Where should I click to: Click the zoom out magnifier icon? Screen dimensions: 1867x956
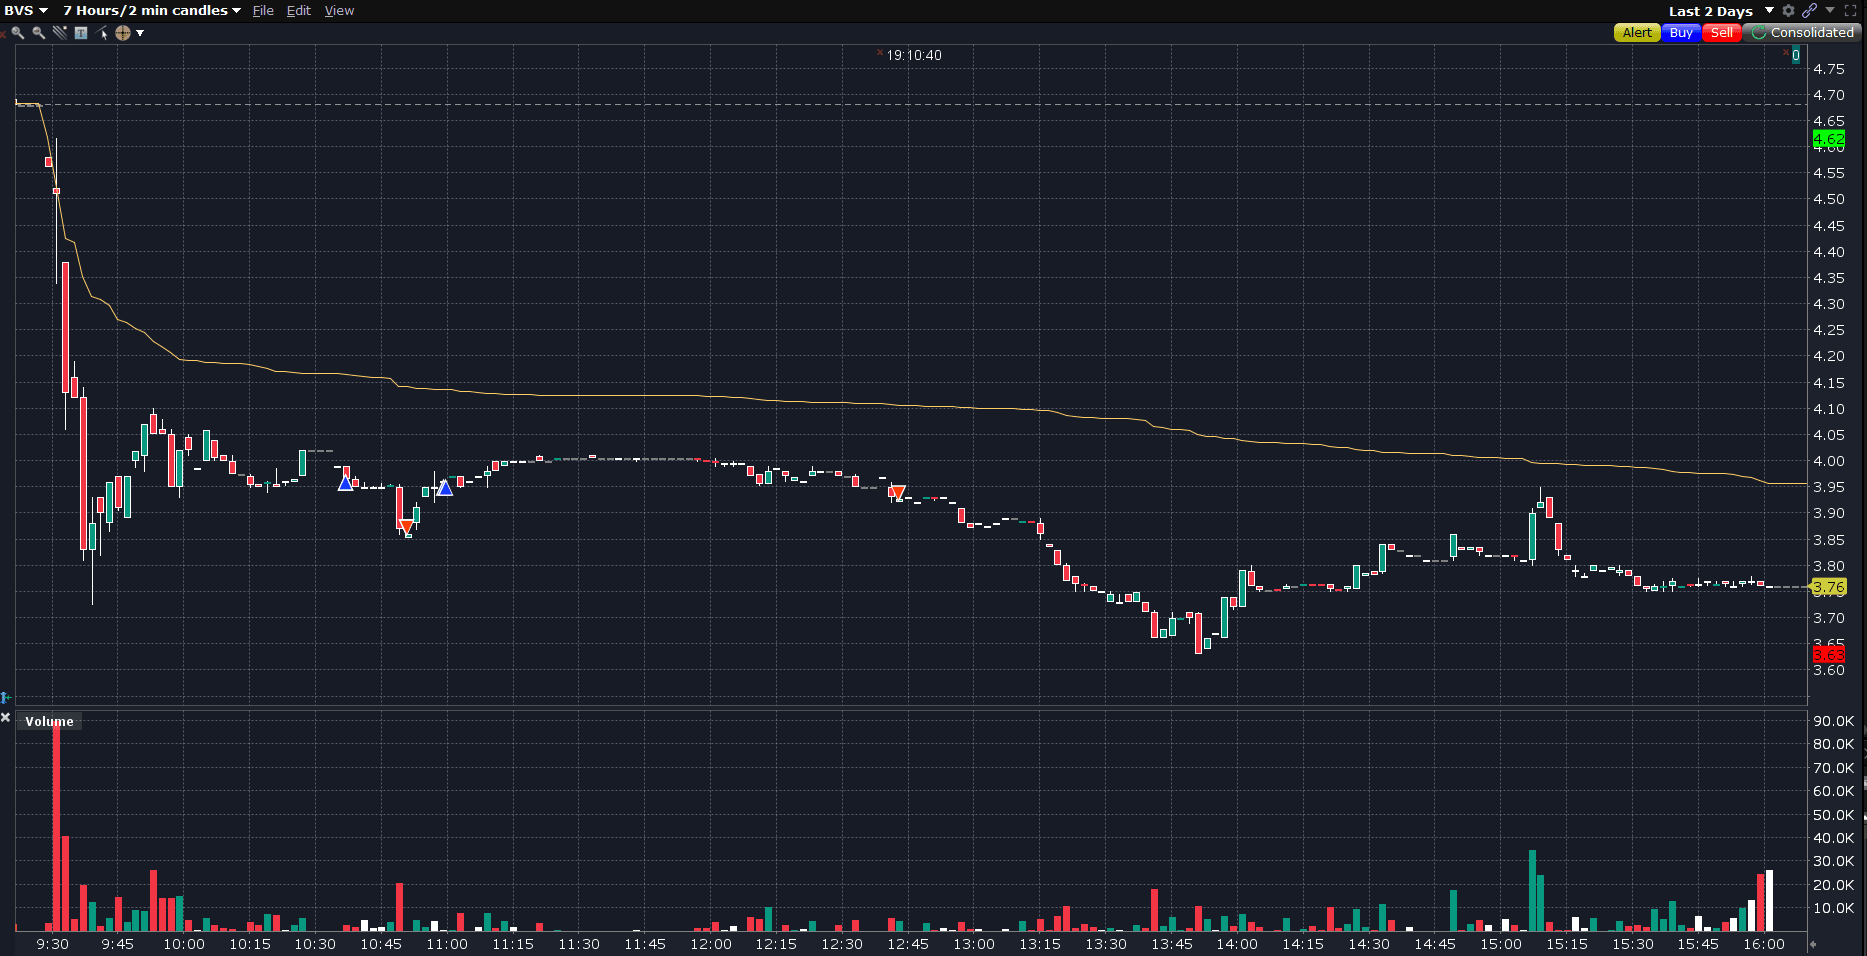pyautogui.click(x=39, y=33)
